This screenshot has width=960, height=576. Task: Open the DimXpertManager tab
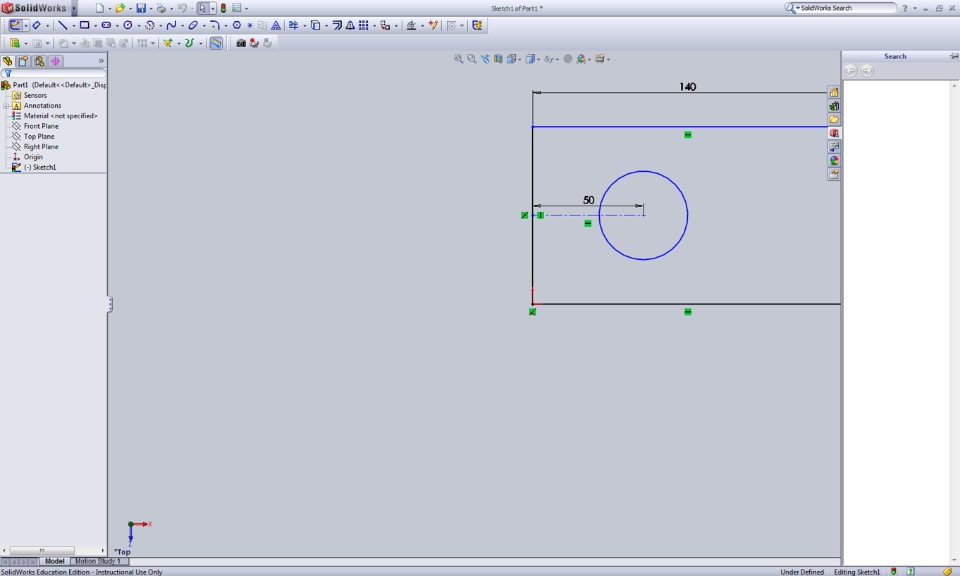55,61
